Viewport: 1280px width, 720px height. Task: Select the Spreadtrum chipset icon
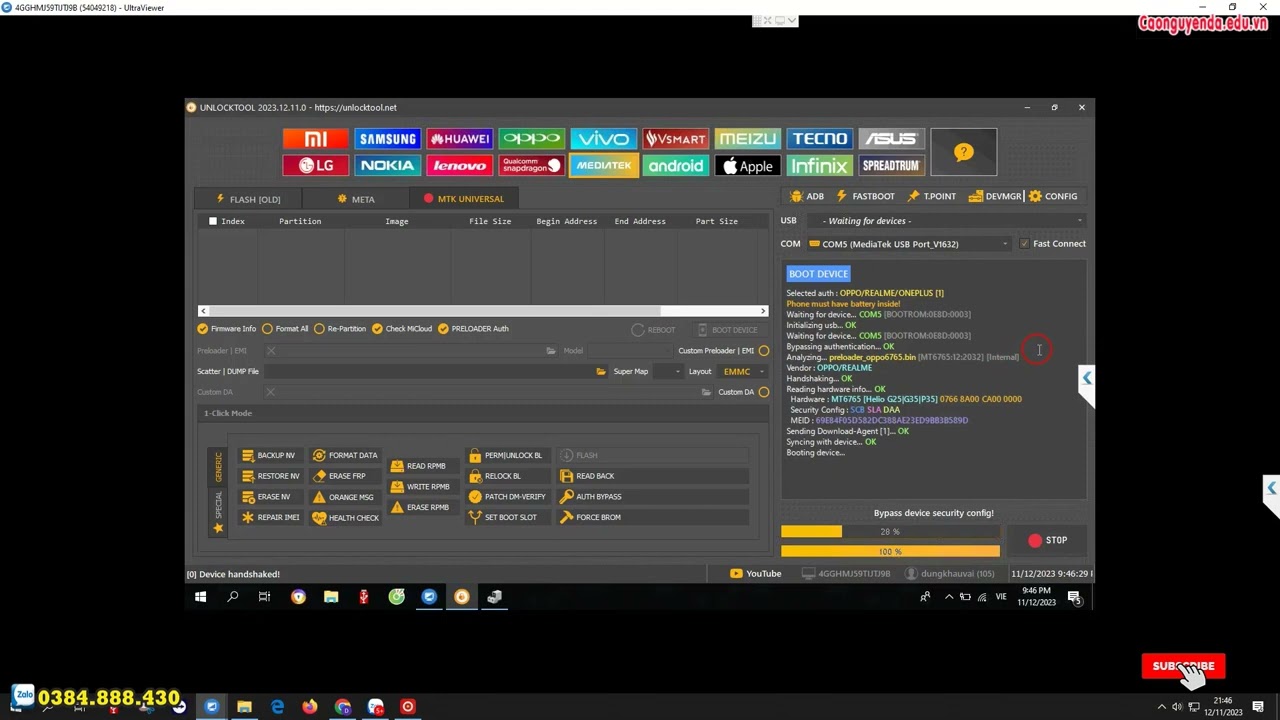891,166
